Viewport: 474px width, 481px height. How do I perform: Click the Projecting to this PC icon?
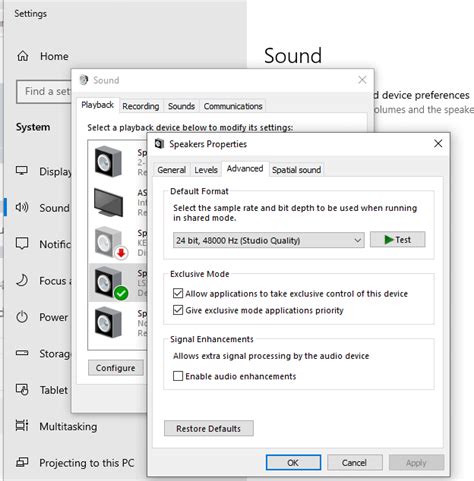(x=22, y=462)
